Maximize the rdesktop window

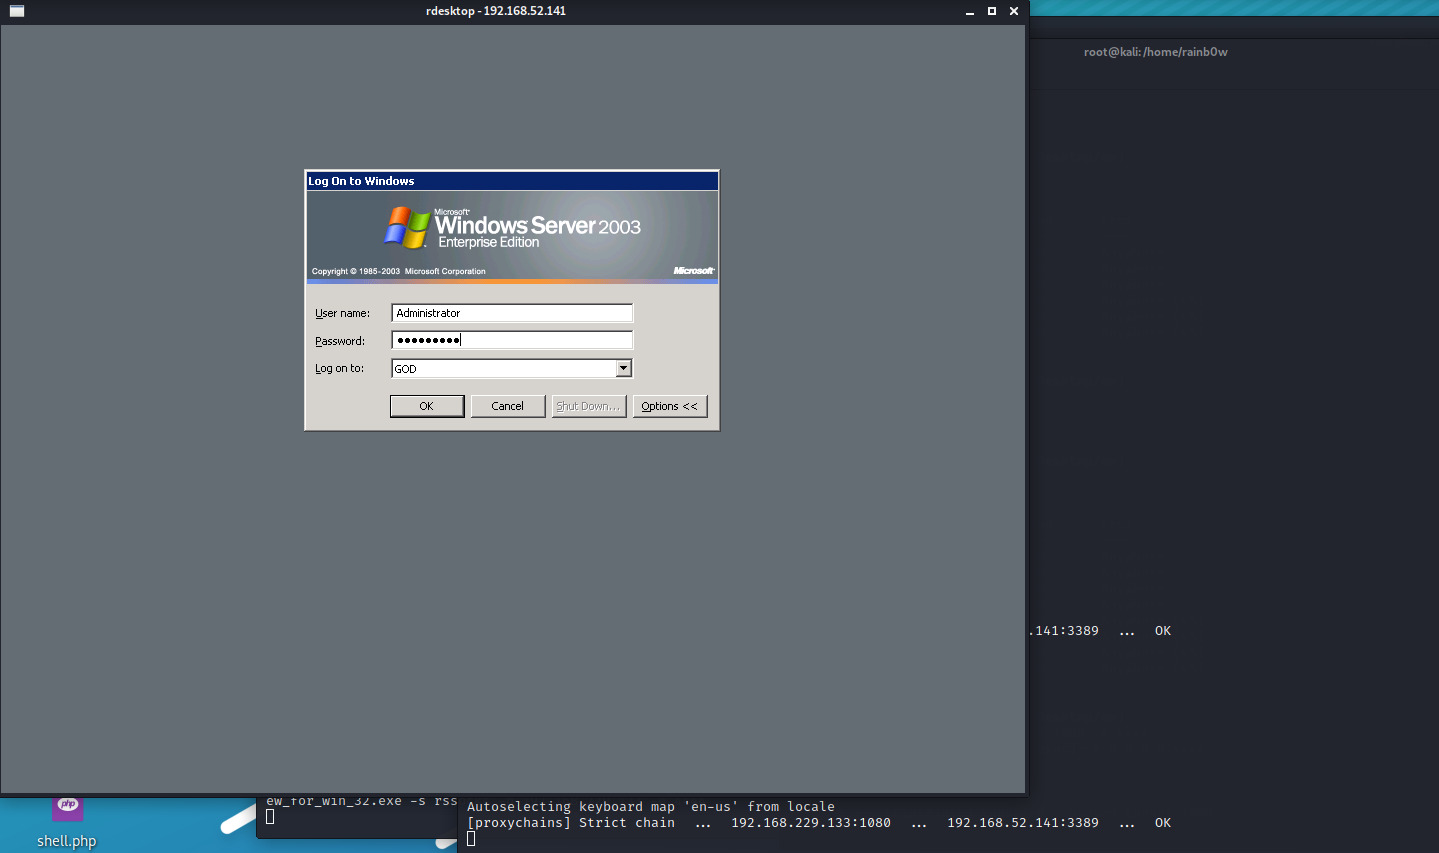[x=991, y=11]
